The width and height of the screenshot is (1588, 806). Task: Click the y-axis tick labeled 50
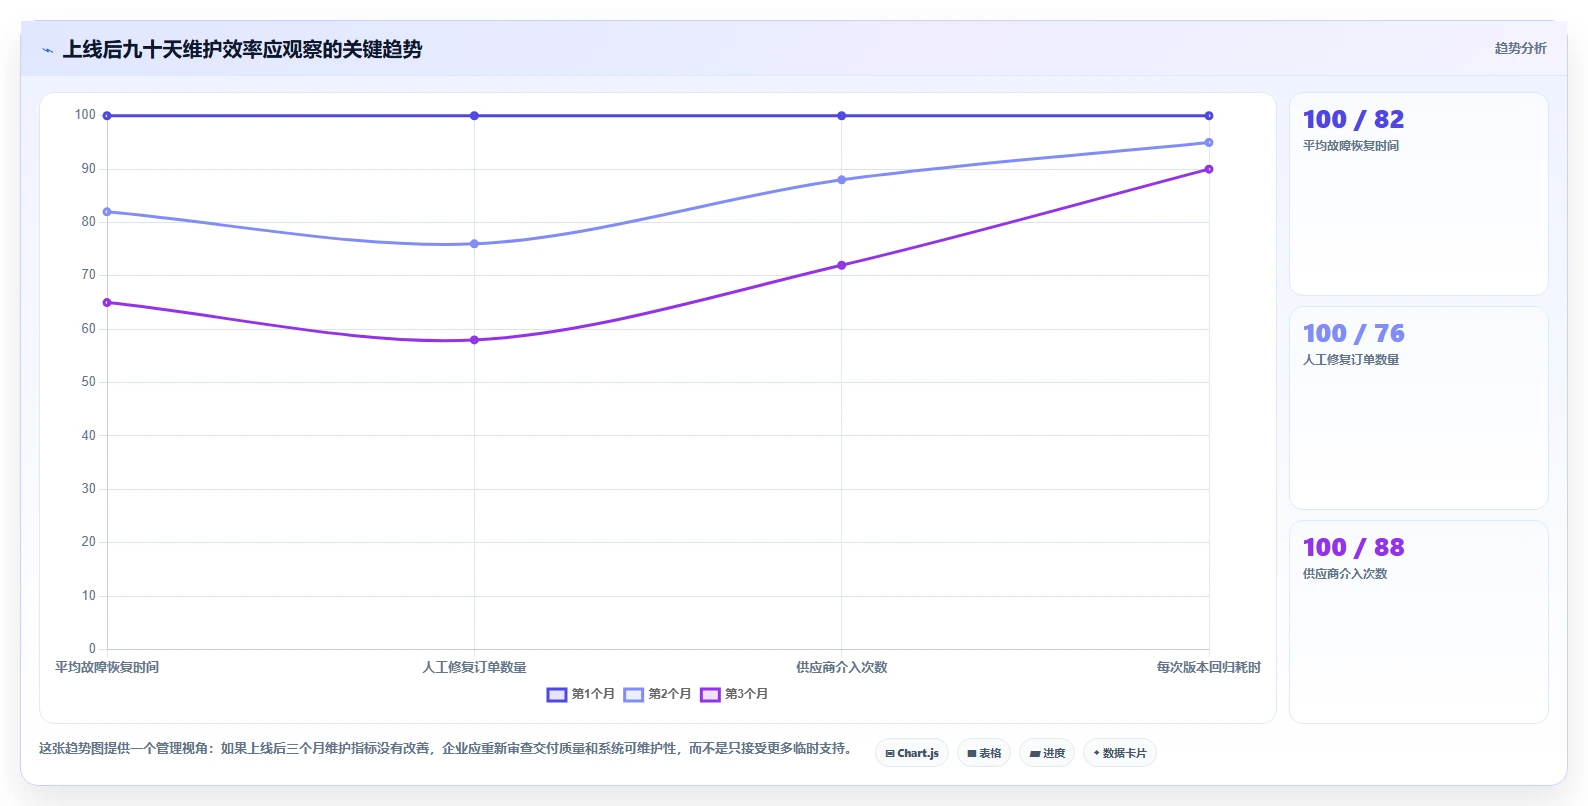89,382
